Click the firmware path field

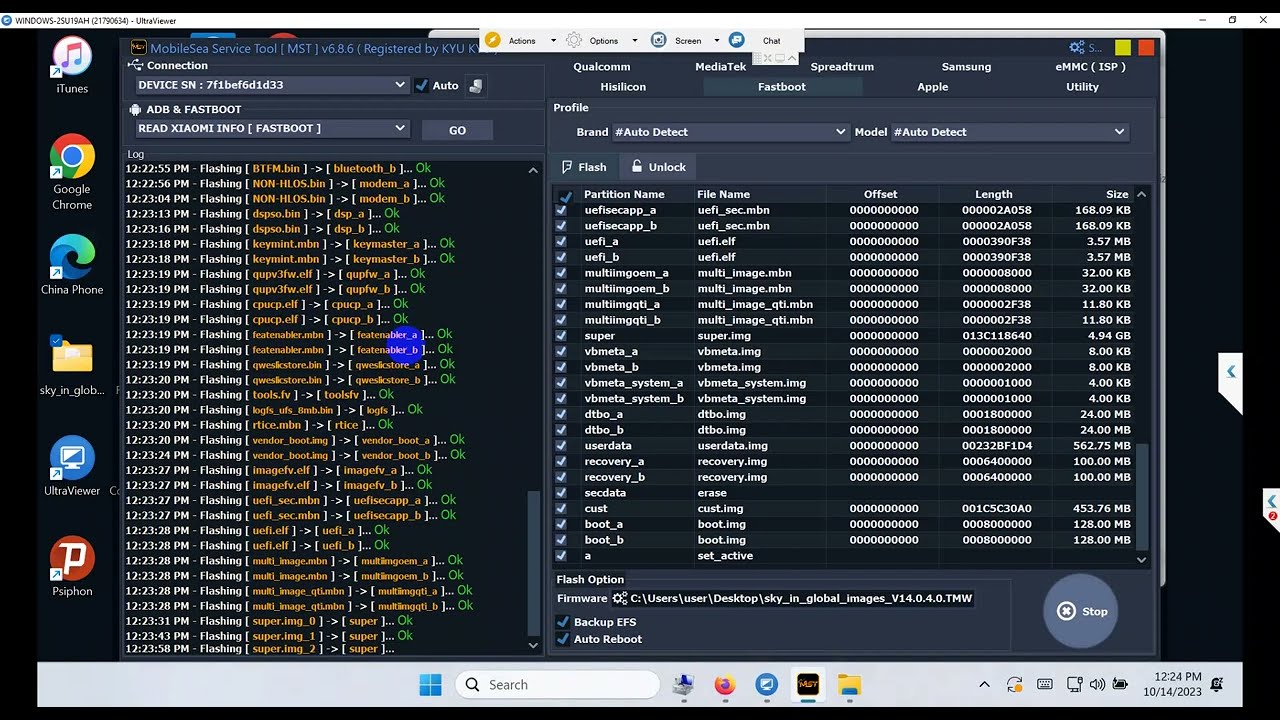tap(800, 598)
